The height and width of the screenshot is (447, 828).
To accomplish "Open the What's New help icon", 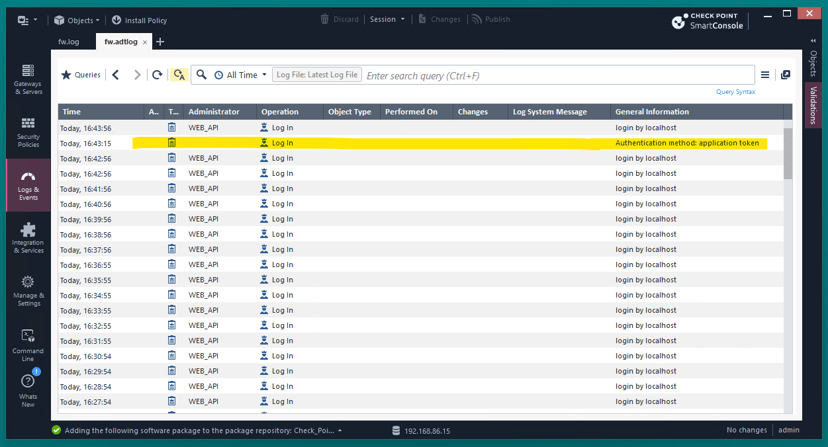I will pos(28,390).
